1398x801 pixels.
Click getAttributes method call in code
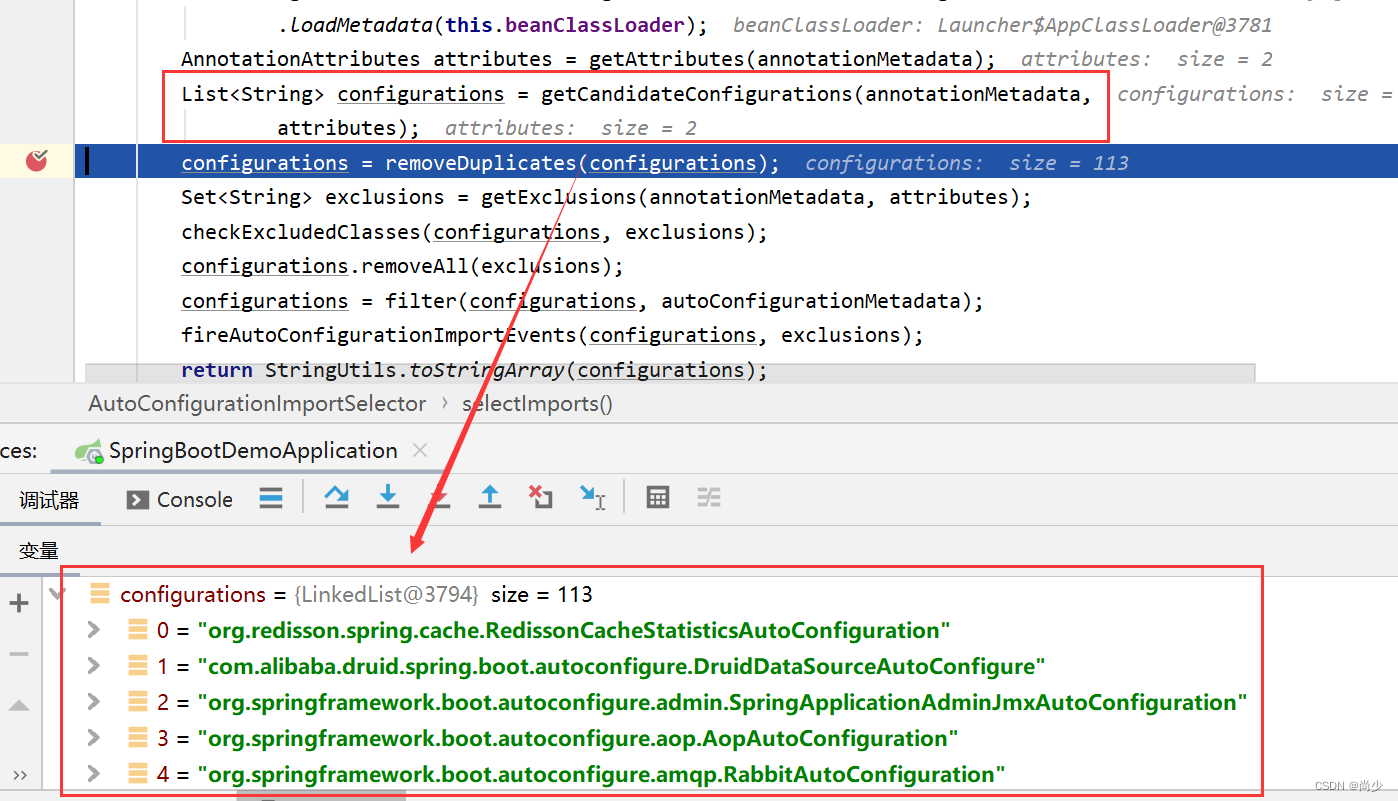pyautogui.click(x=667, y=59)
